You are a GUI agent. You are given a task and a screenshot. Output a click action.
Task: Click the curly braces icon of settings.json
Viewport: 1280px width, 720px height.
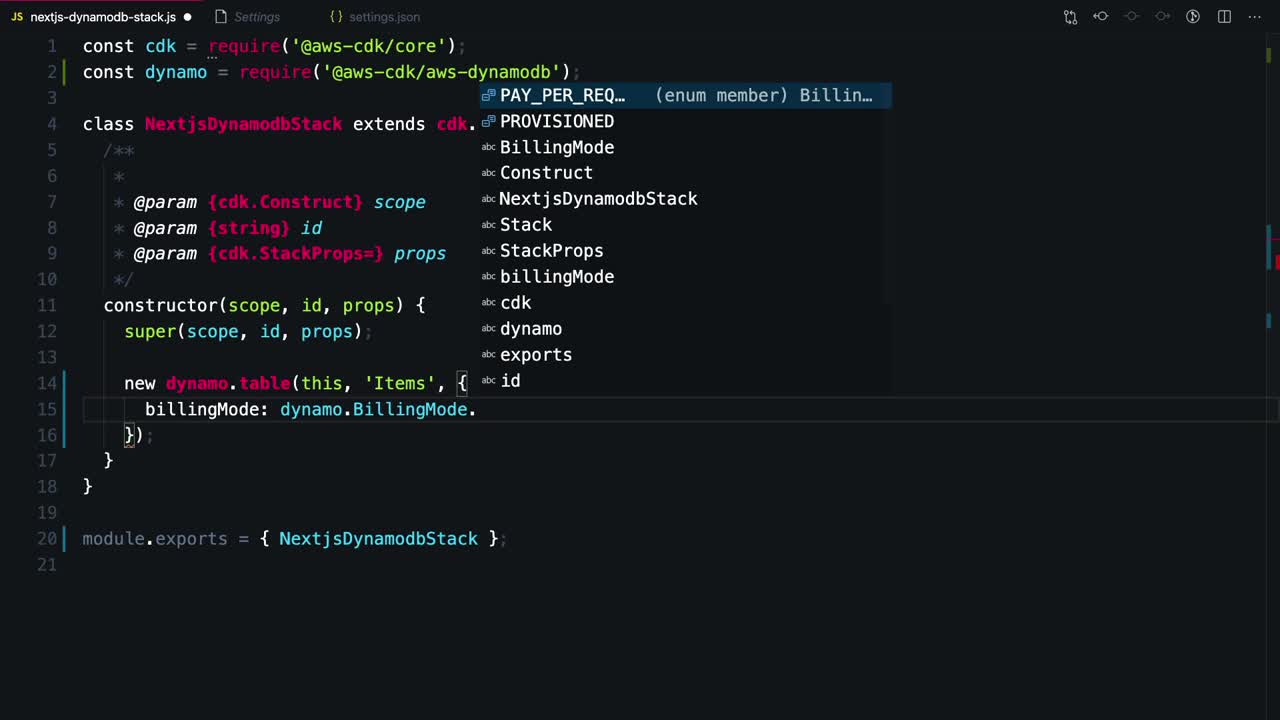pyautogui.click(x=336, y=17)
